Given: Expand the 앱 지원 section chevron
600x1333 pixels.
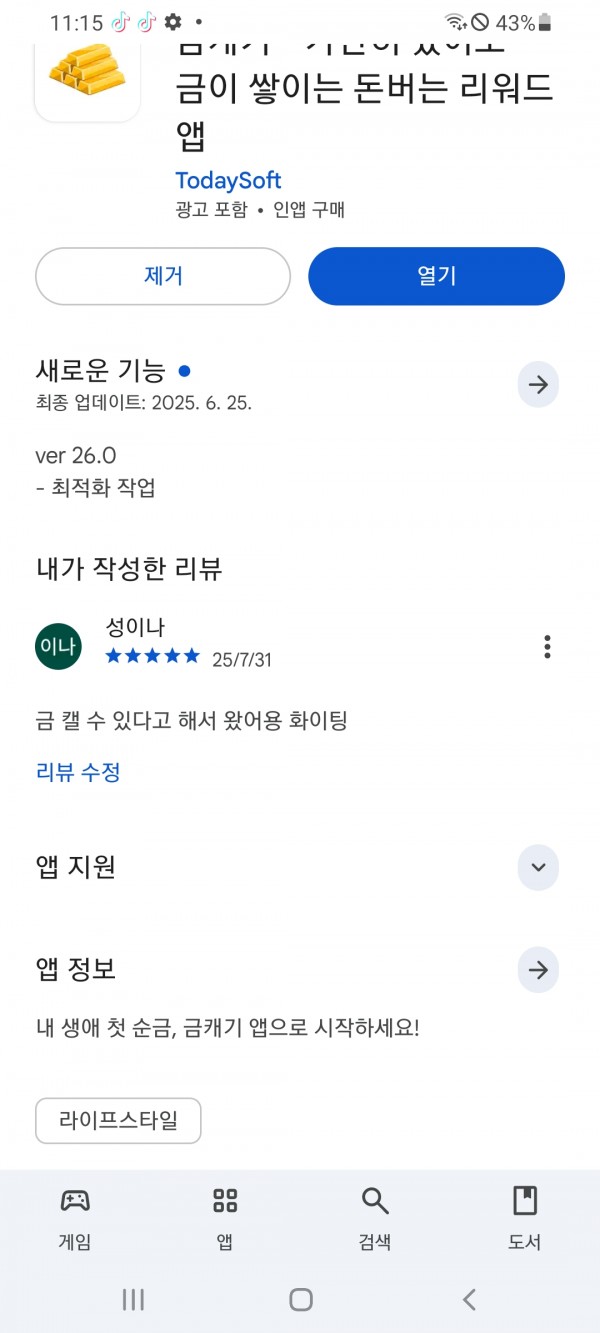Looking at the screenshot, I should click(538, 867).
